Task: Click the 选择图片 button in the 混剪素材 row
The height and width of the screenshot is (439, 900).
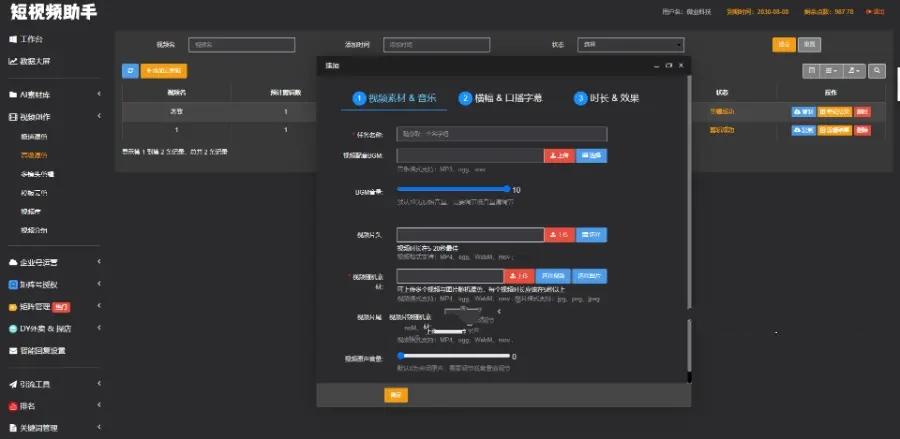Action: [589, 276]
